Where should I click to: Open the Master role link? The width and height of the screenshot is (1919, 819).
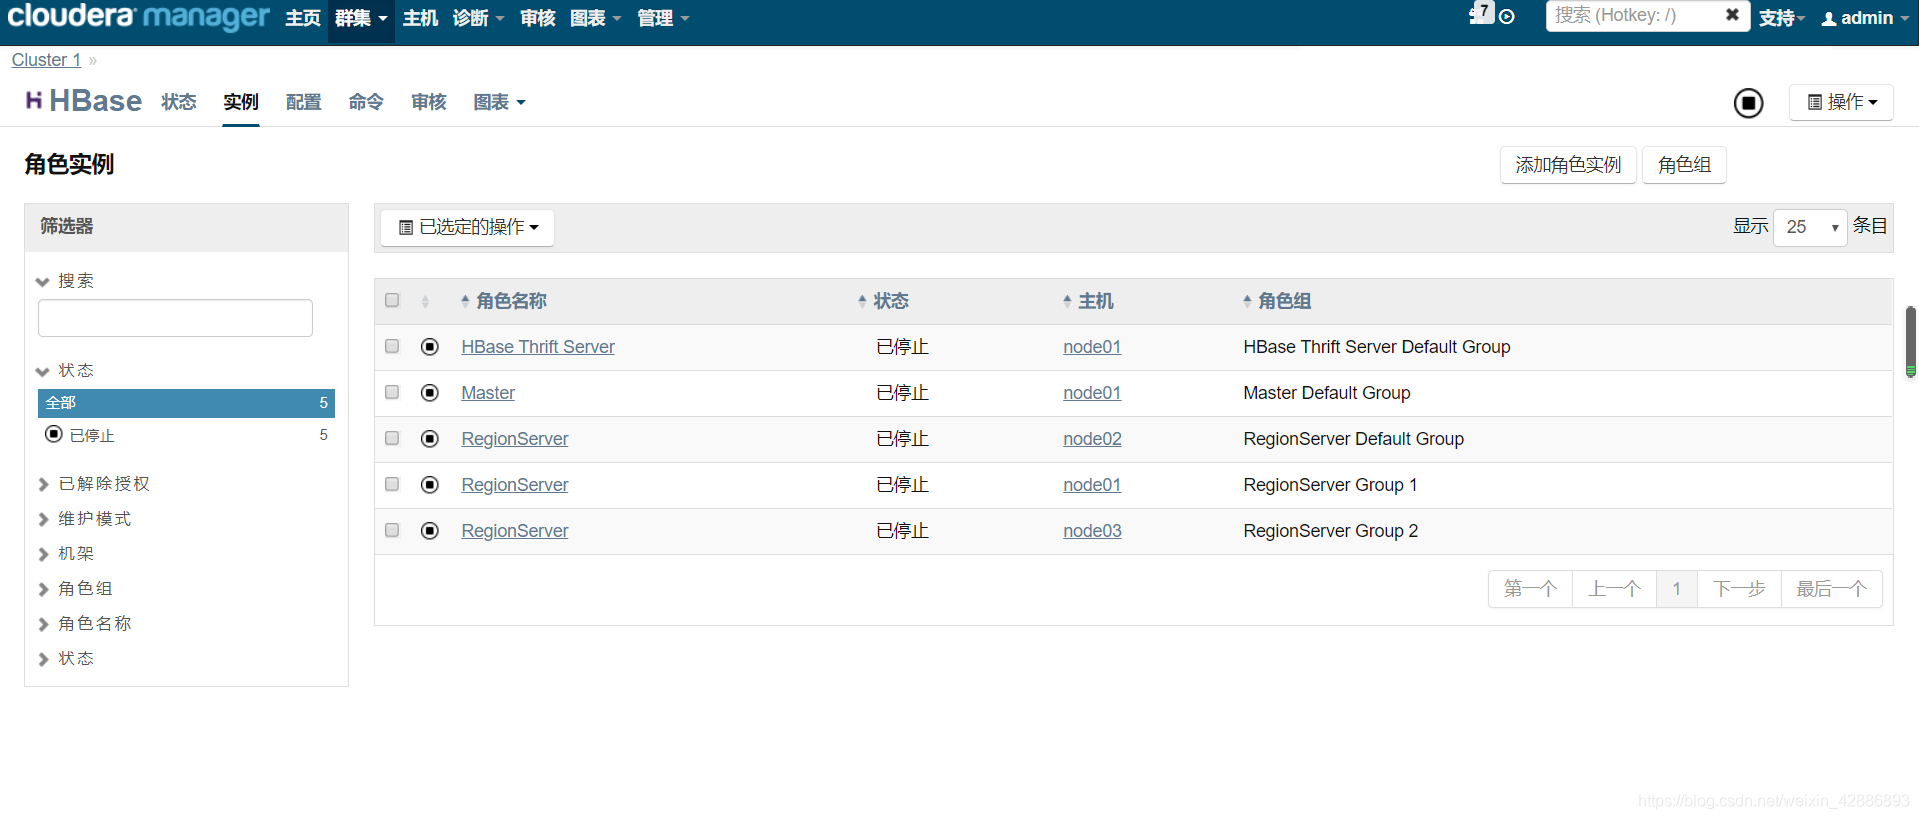tap(488, 393)
